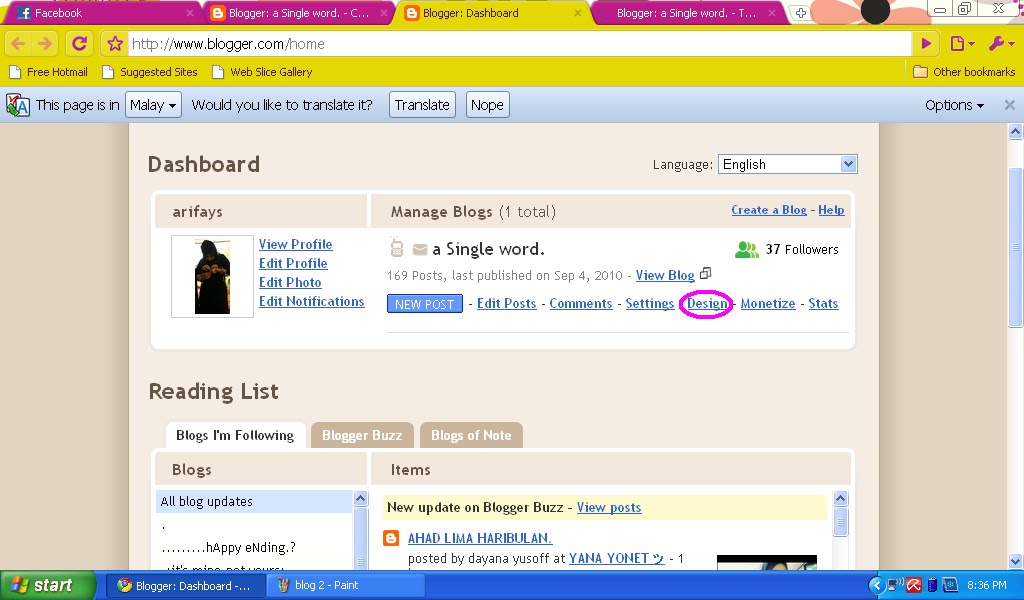Click Blogger: Dashboard taskbar button
The image size is (1024, 600).
point(183,586)
